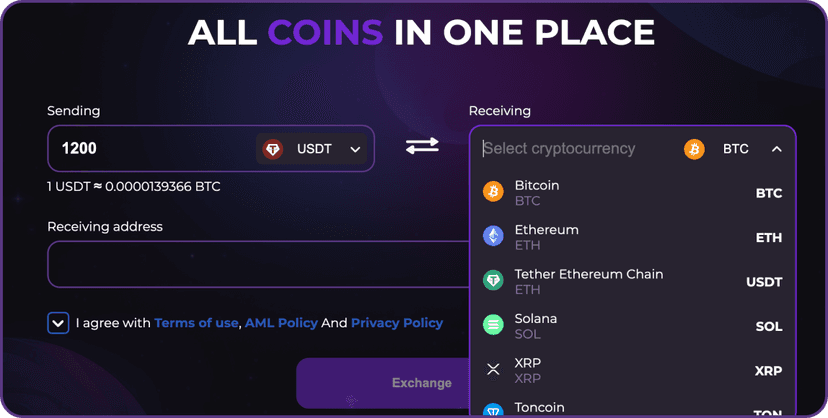The image size is (828, 418).
Task: Click the Ethereum diamond icon
Action: 493,236
